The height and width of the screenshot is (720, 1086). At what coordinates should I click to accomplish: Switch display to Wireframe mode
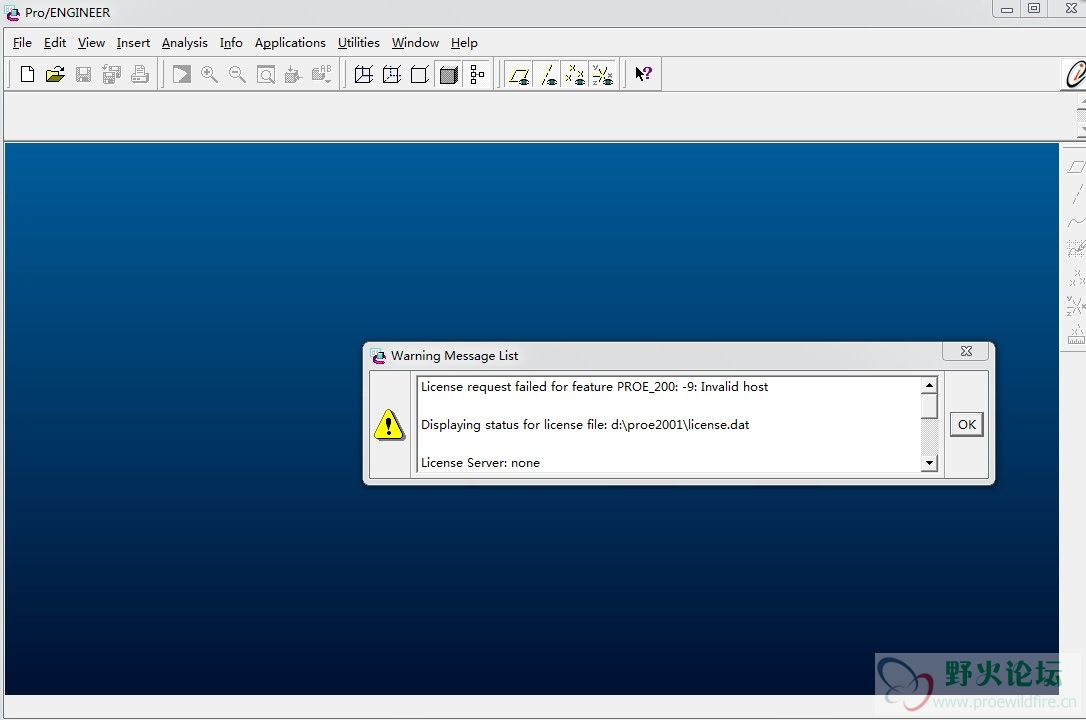tap(364, 74)
